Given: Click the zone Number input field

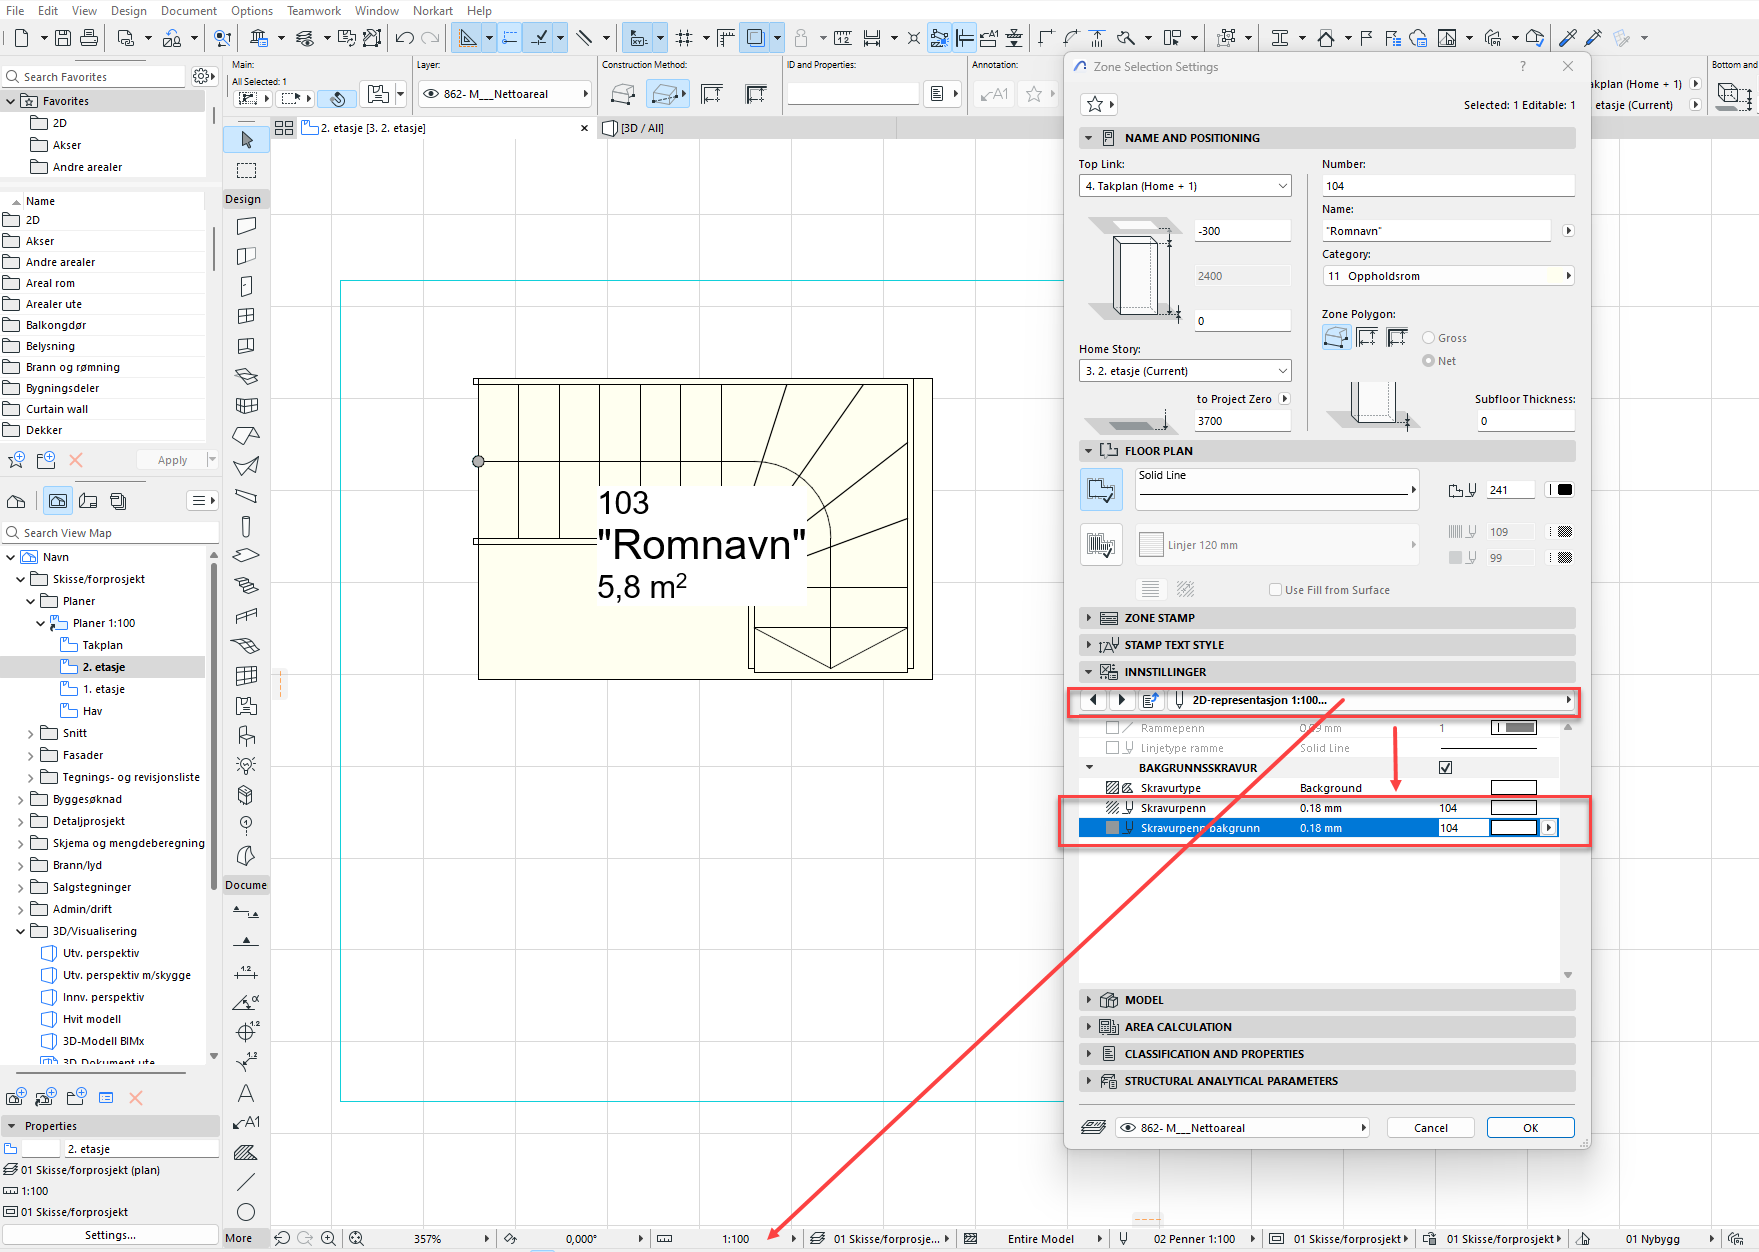Looking at the screenshot, I should pos(1447,186).
